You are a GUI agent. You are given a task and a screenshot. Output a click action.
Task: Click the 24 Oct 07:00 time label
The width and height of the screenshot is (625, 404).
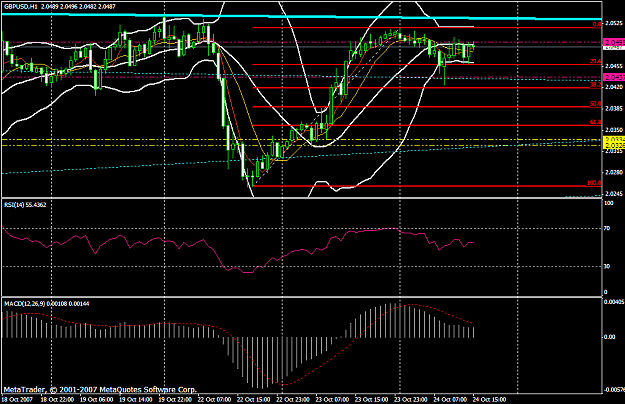(450, 399)
